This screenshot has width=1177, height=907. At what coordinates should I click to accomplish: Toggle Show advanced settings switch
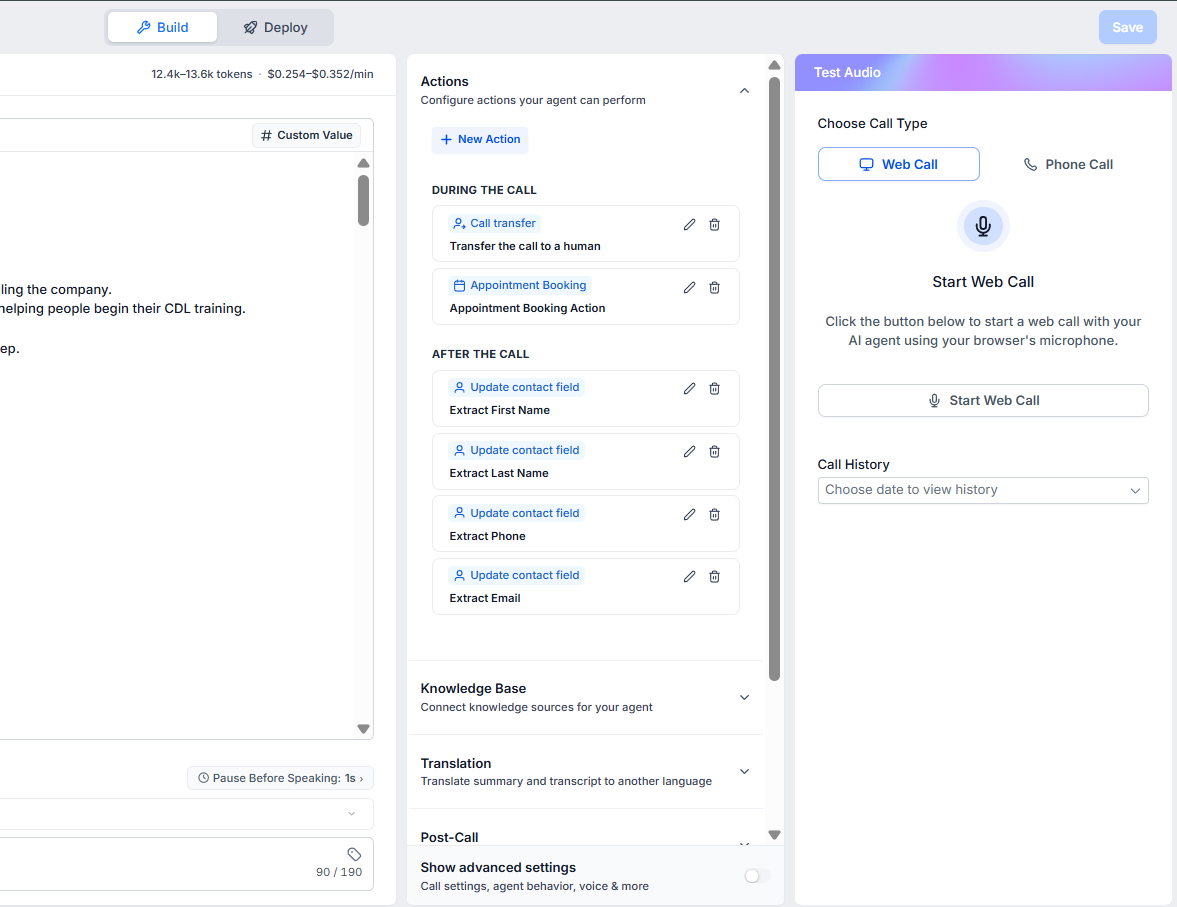[x=757, y=876]
